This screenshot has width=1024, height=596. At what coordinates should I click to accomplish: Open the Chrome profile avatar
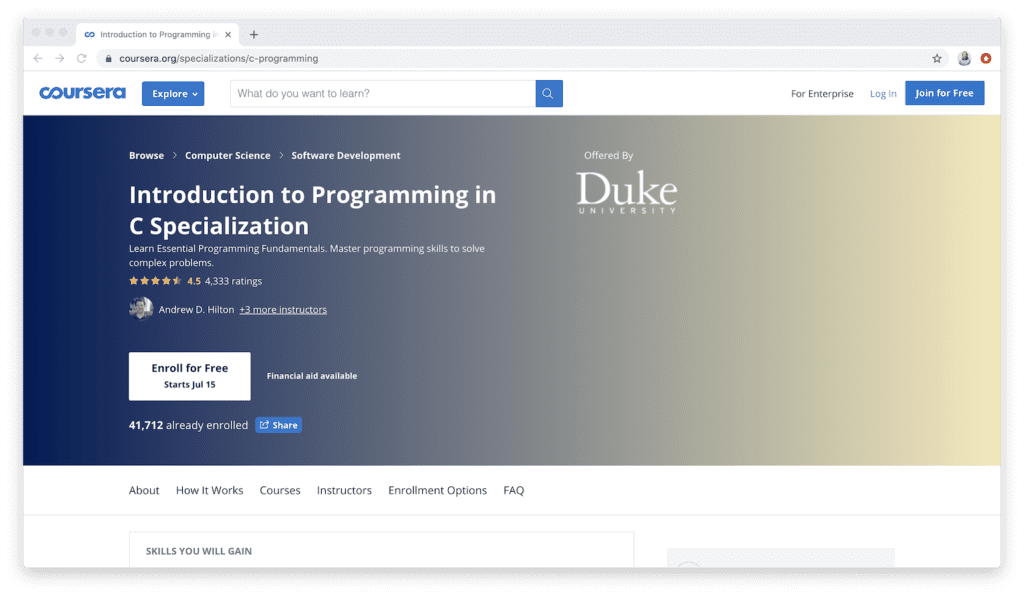click(964, 58)
